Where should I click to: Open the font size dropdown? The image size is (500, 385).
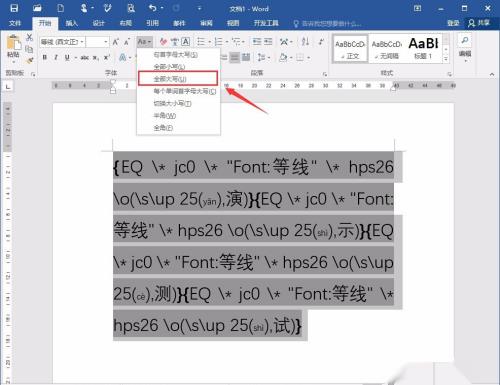[x=97, y=42]
